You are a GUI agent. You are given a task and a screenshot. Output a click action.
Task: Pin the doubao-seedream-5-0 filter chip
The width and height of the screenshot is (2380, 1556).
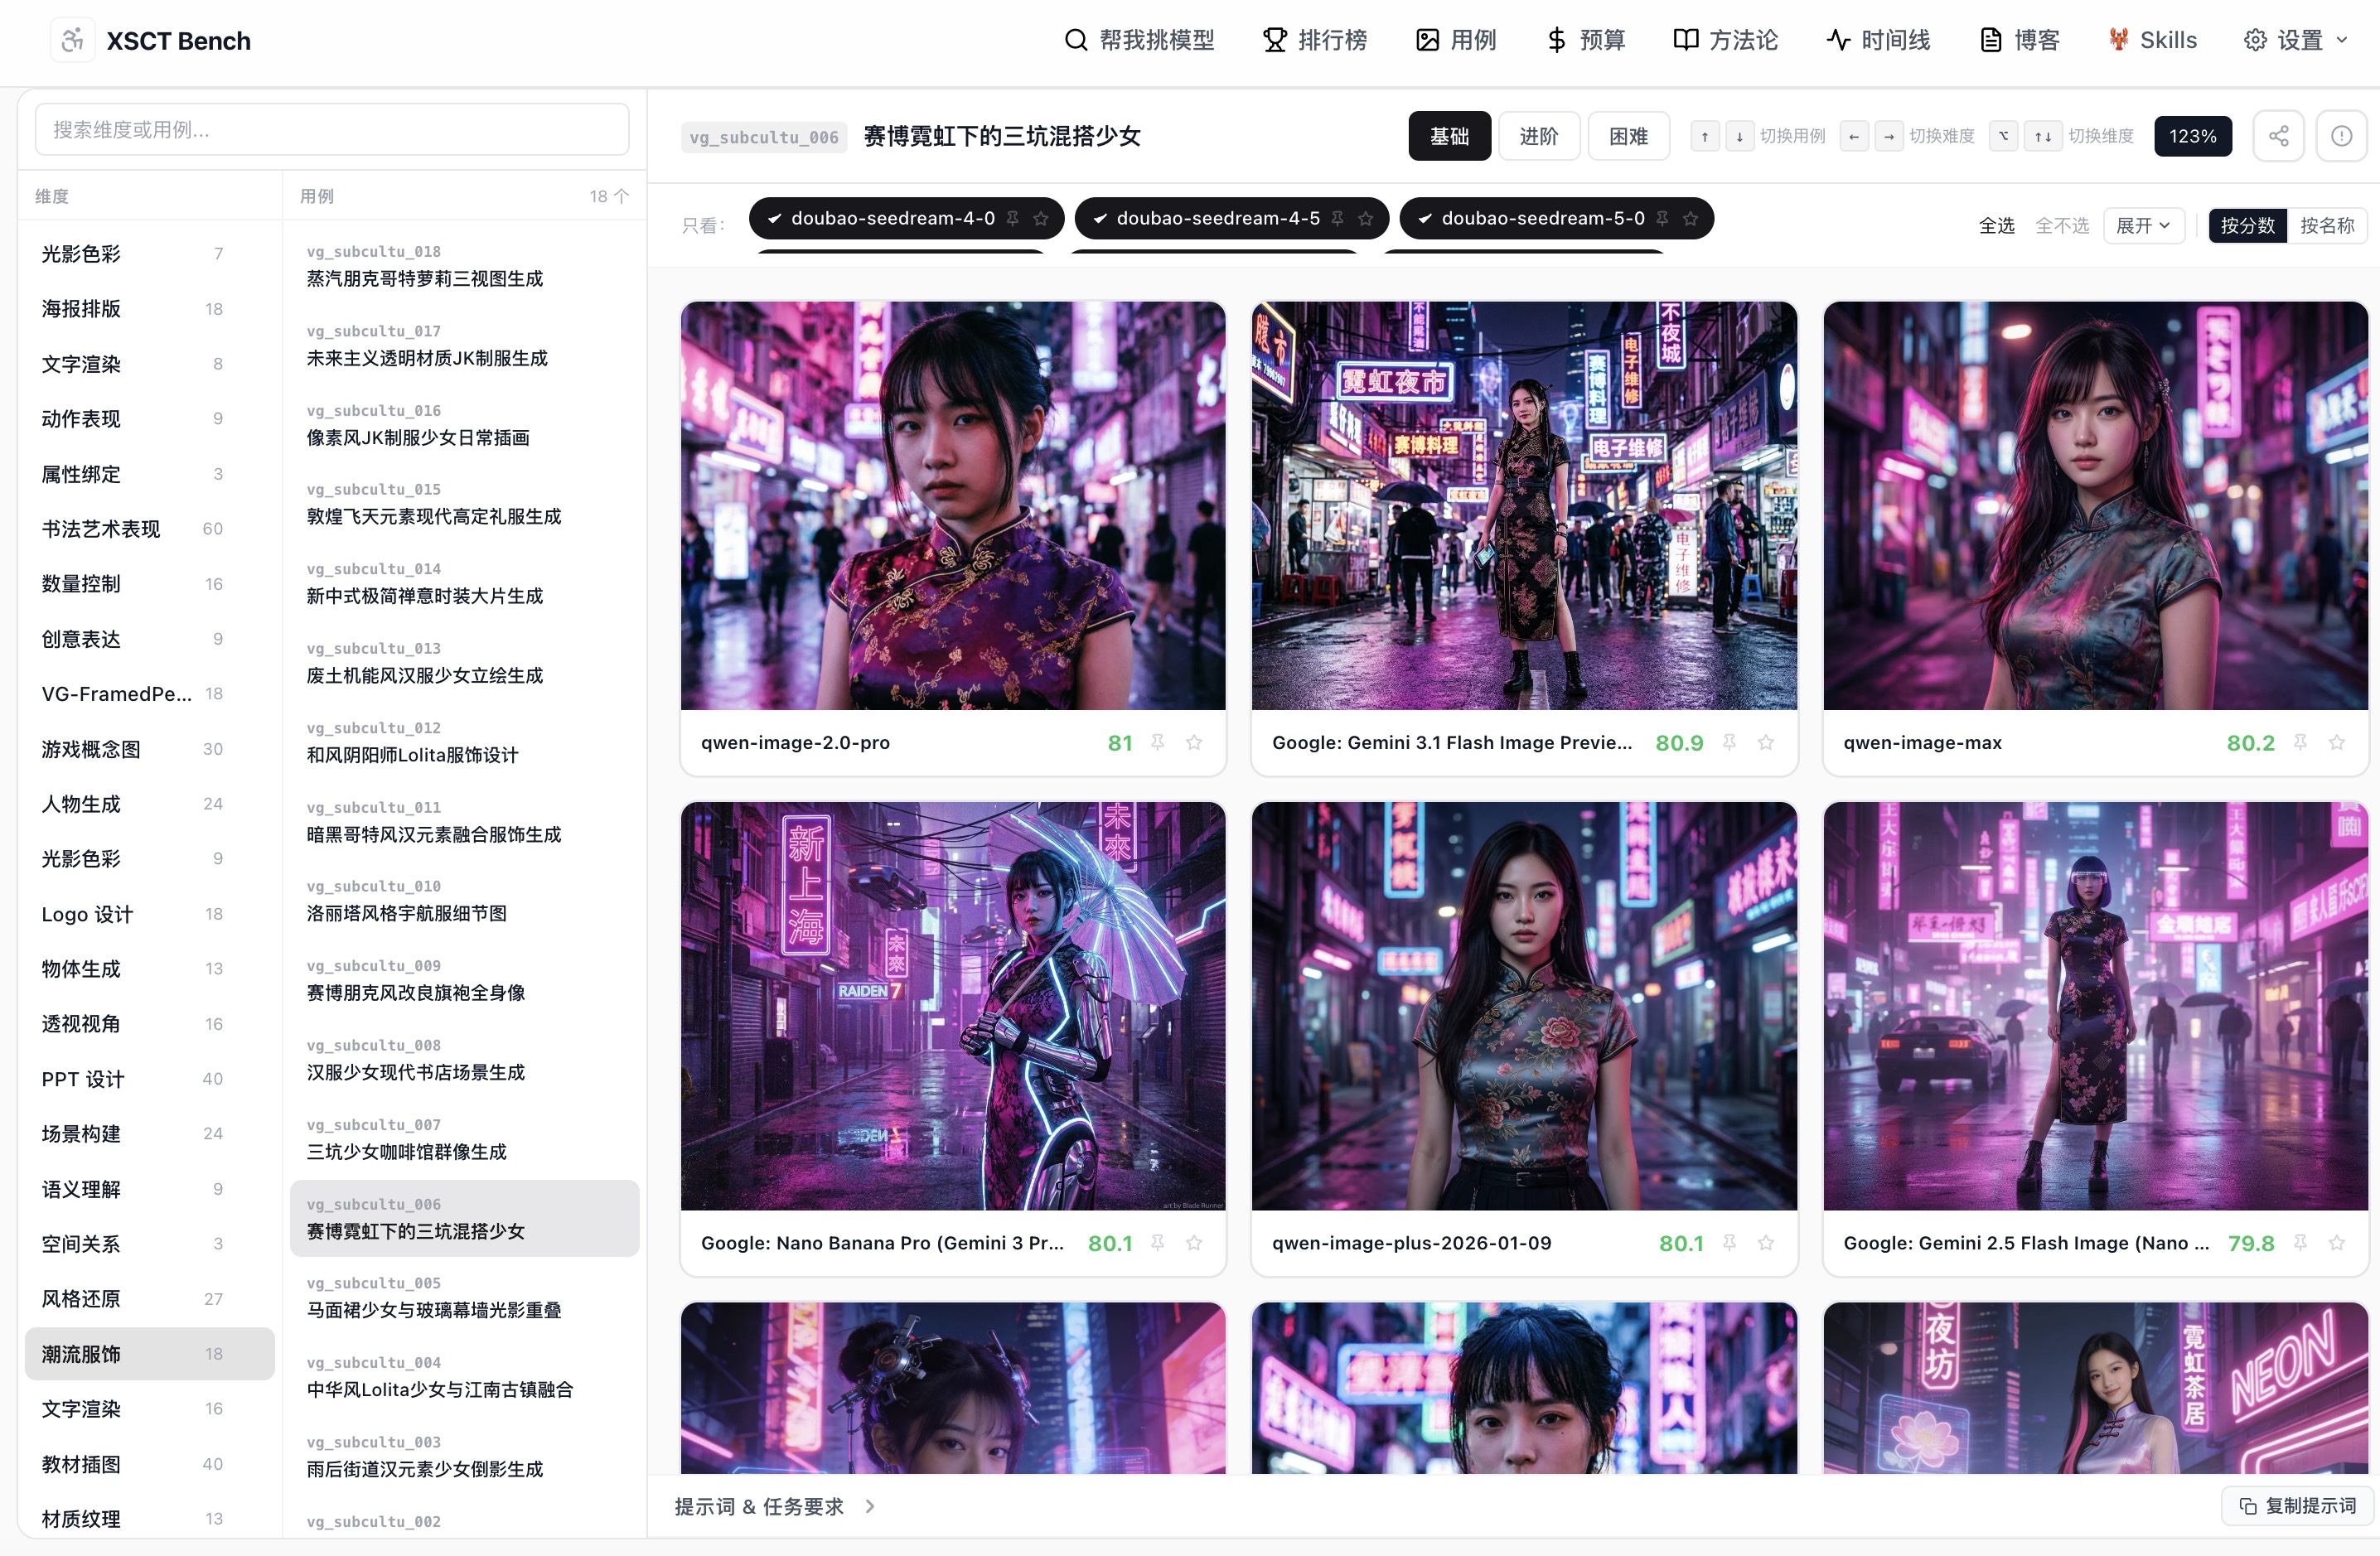(x=1662, y=218)
